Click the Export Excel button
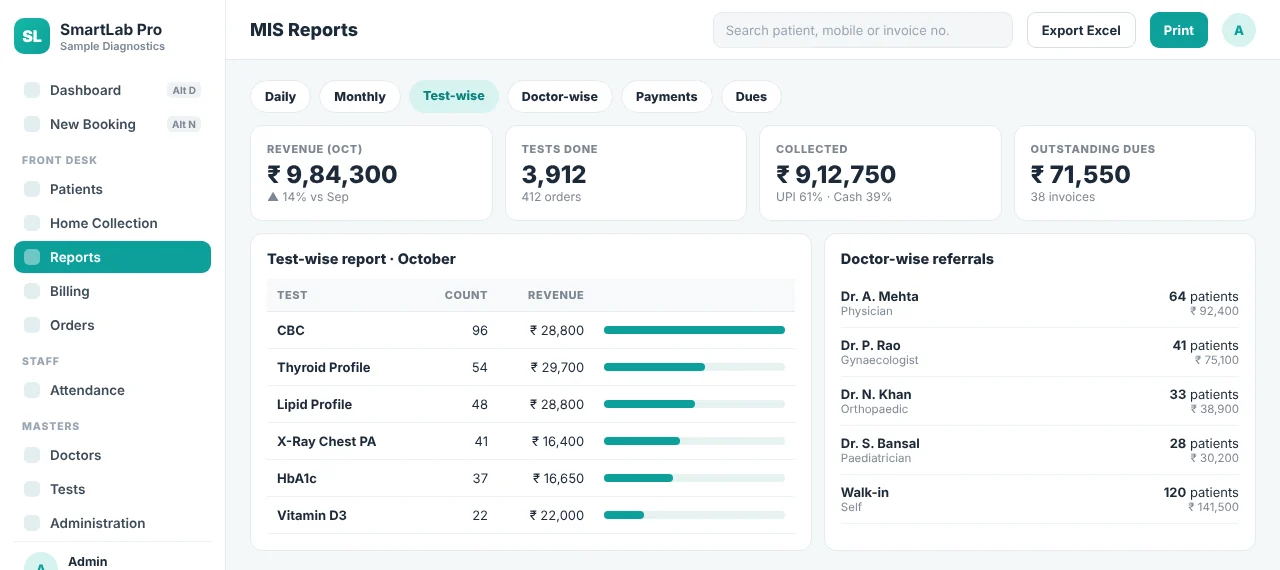The image size is (1280, 570). [x=1081, y=30]
